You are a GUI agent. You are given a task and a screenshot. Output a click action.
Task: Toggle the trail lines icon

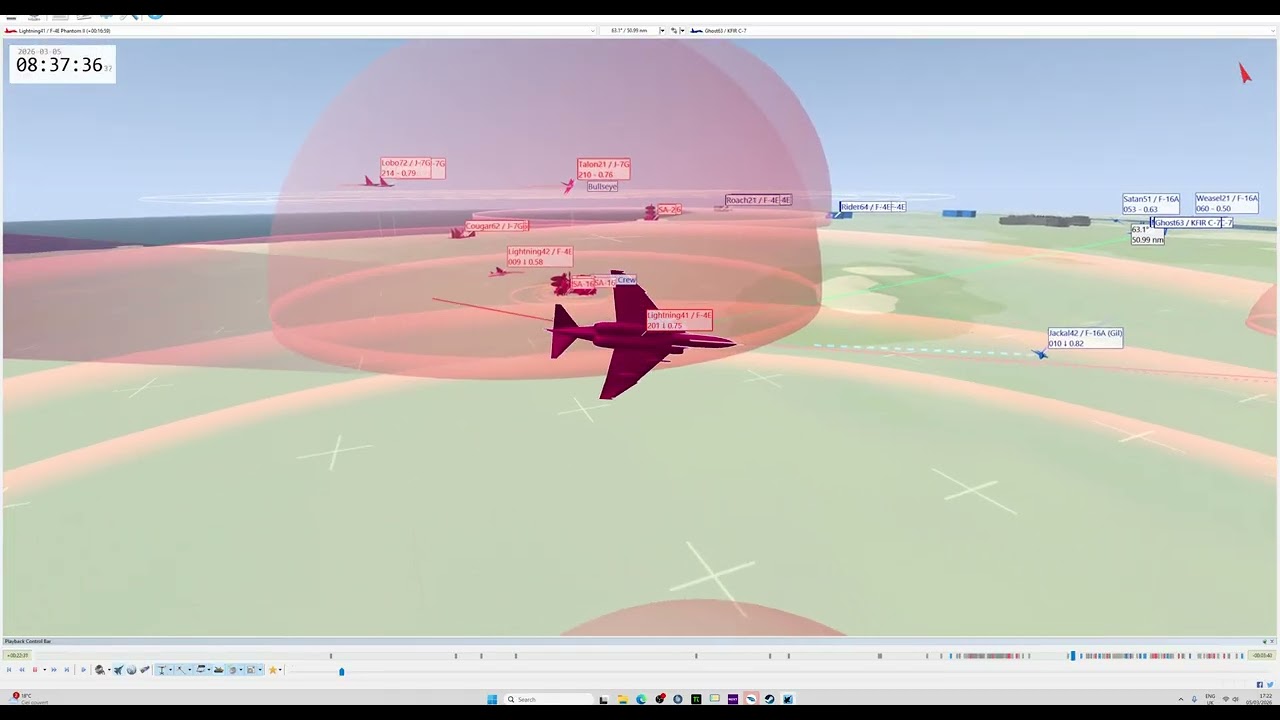181,670
